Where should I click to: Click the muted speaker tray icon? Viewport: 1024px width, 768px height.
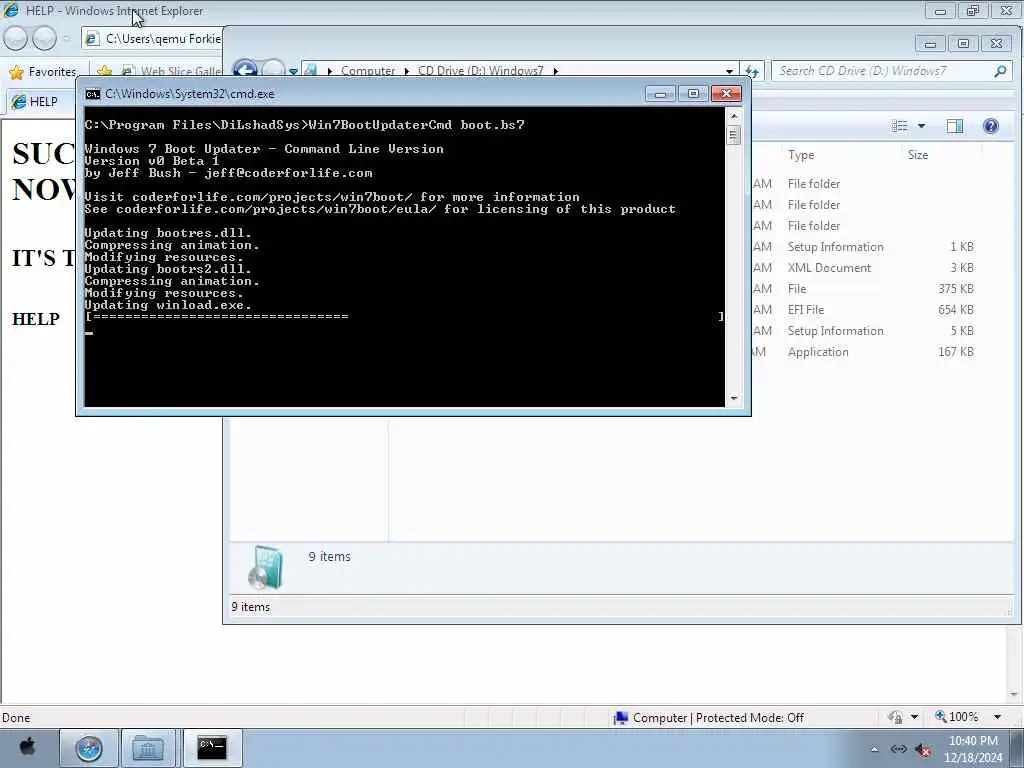923,749
